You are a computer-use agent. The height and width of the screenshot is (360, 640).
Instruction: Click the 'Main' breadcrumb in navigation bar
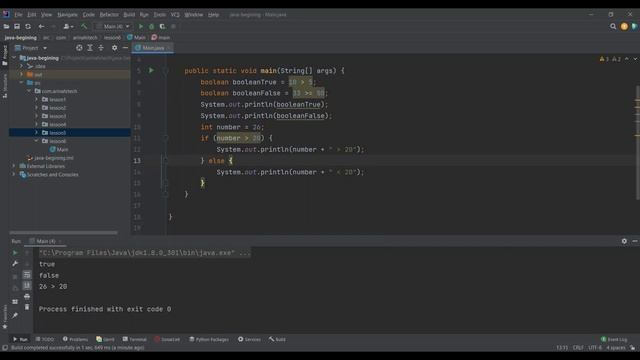tap(136, 38)
